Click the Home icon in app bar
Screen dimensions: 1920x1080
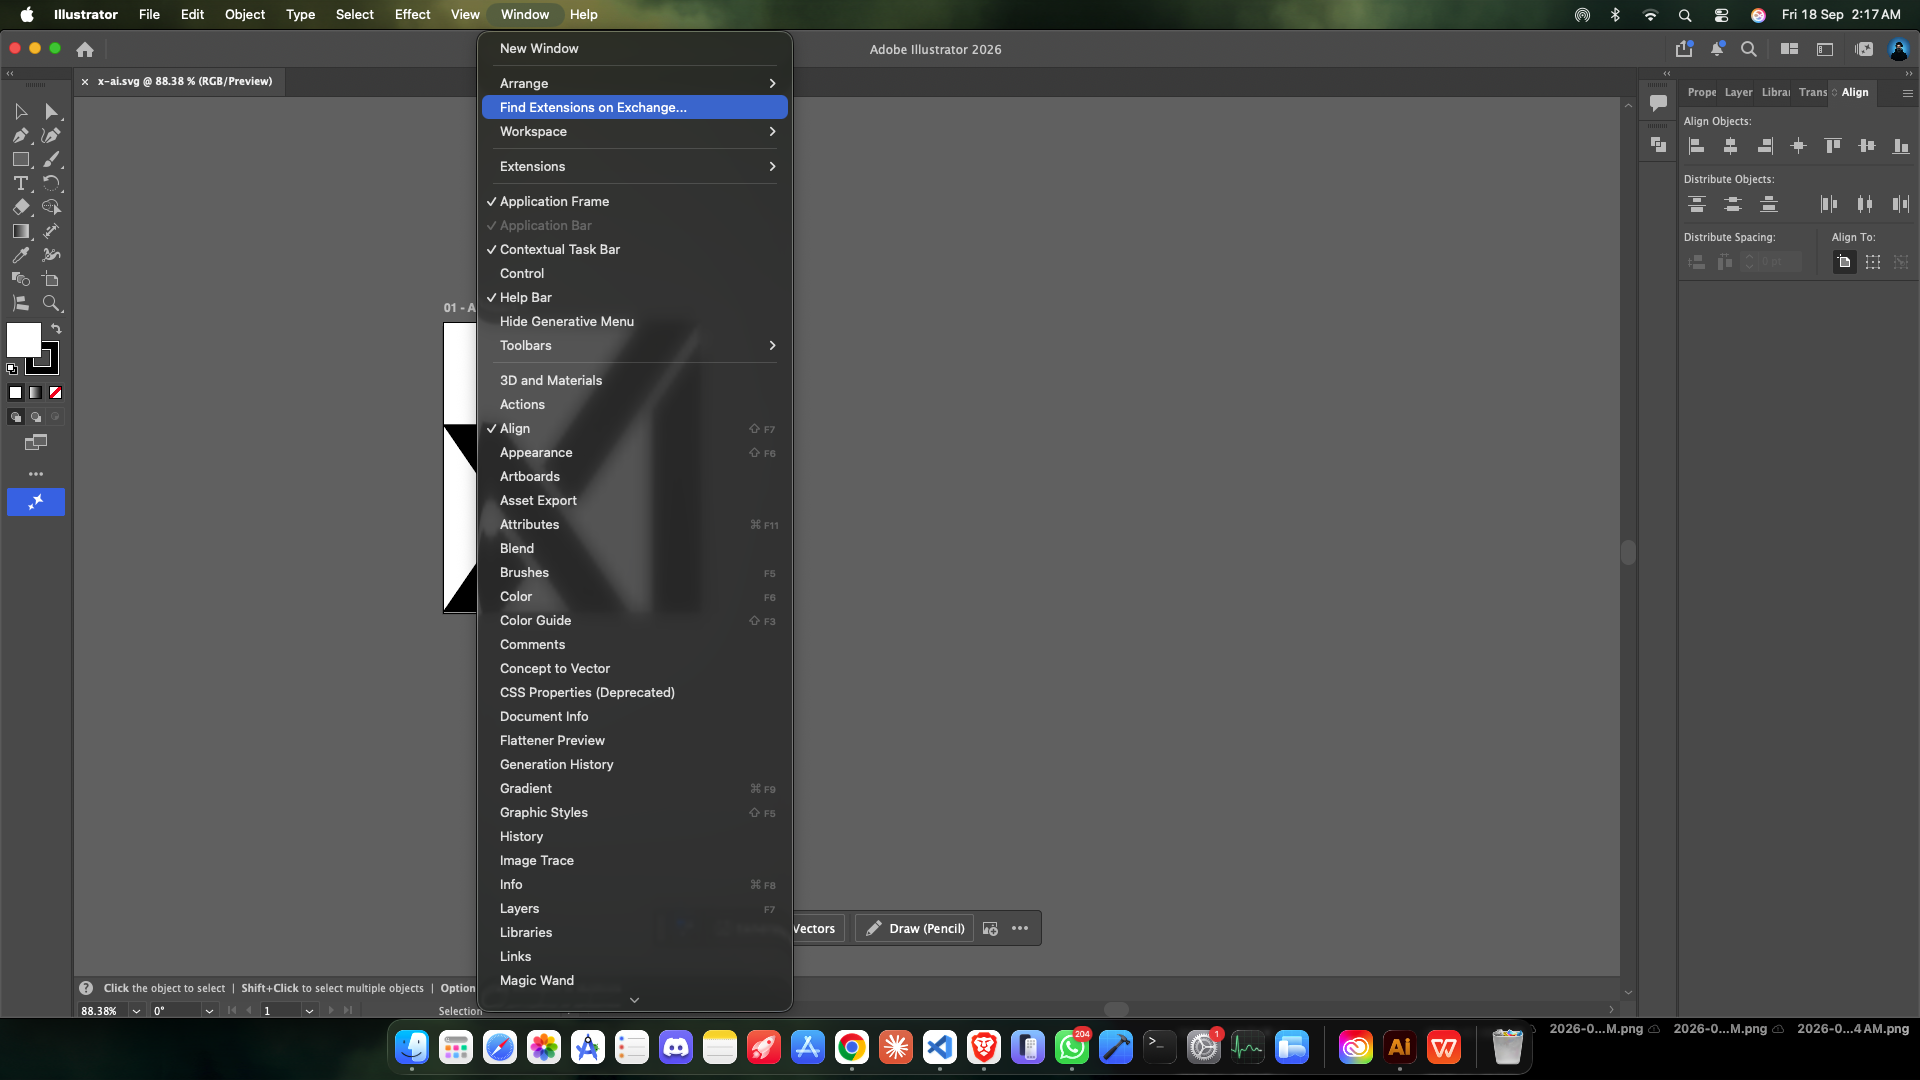point(85,49)
